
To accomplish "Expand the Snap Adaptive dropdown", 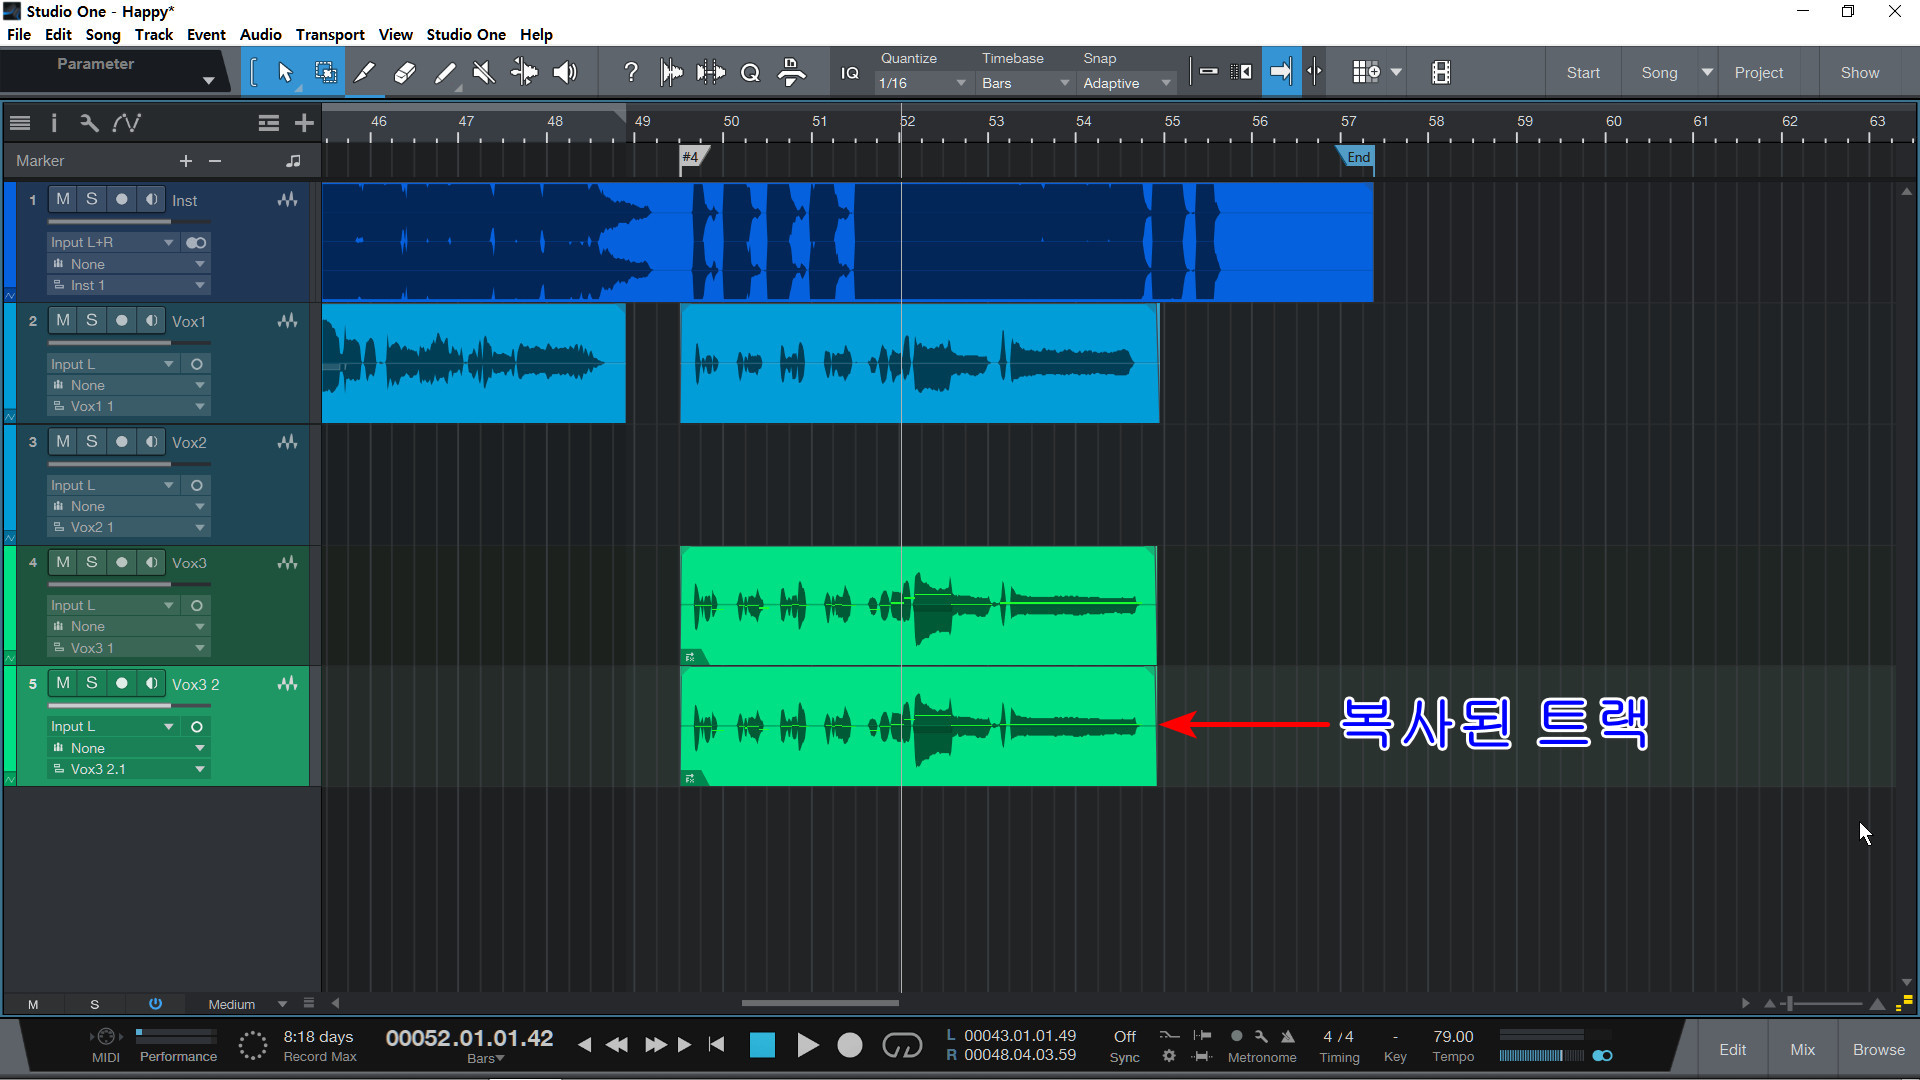I will tap(1126, 83).
